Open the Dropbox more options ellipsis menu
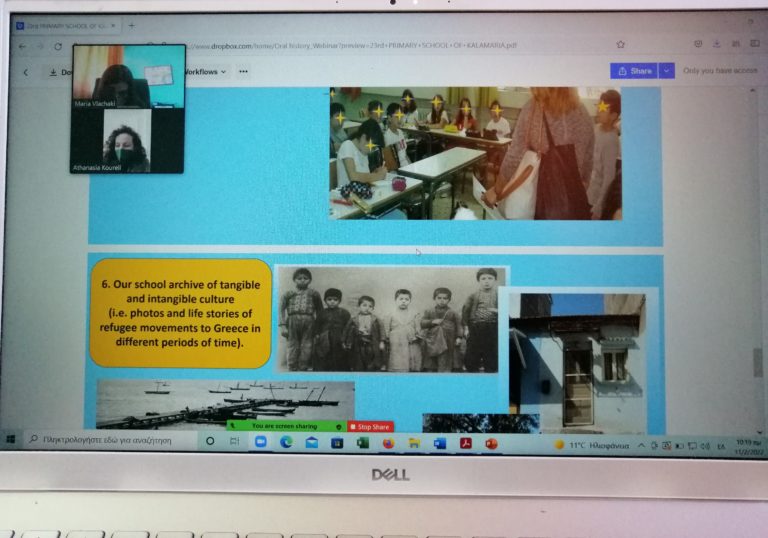Viewport: 768px width, 538px height. [243, 72]
